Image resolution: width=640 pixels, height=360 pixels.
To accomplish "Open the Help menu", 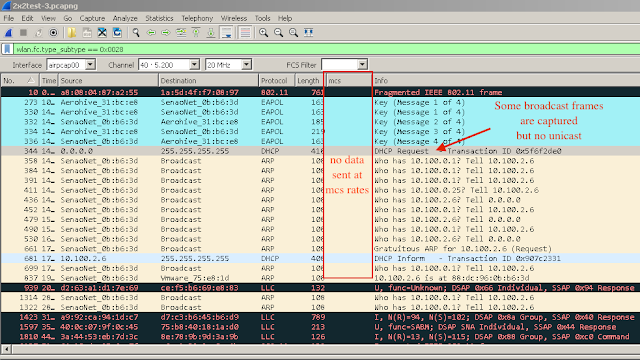I will click(285, 18).
